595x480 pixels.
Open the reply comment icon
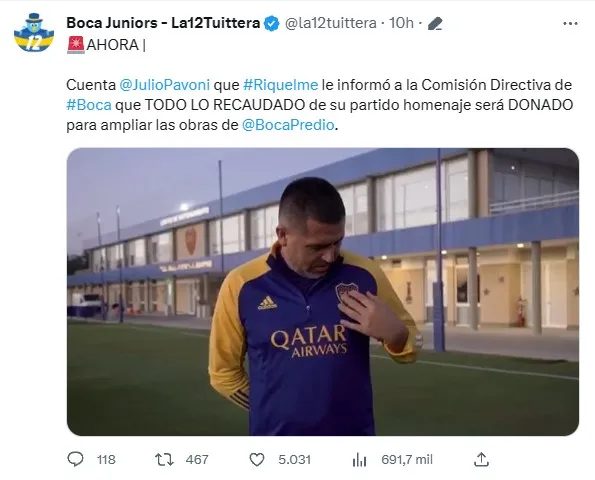coord(75,459)
